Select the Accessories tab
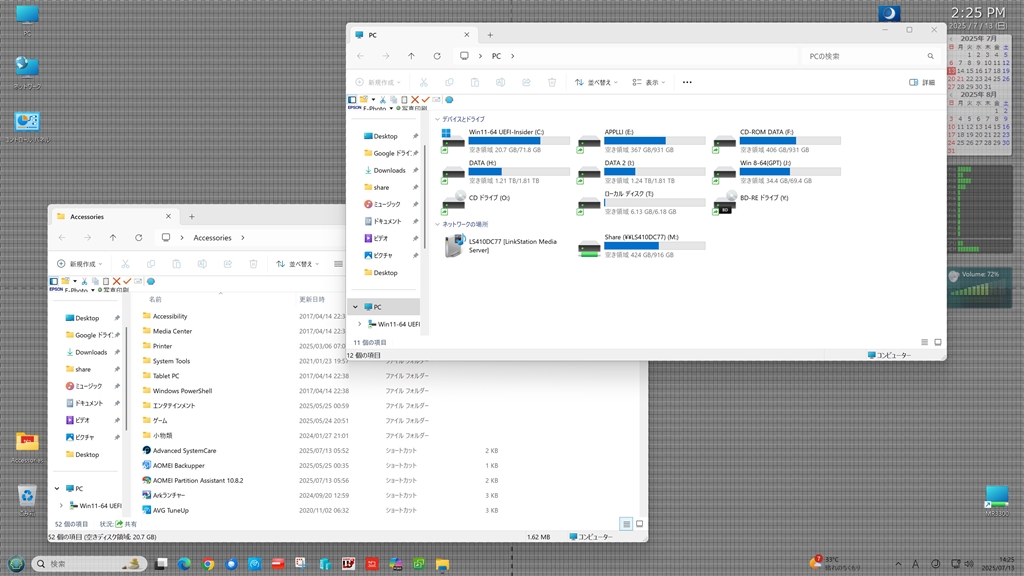 113,217
